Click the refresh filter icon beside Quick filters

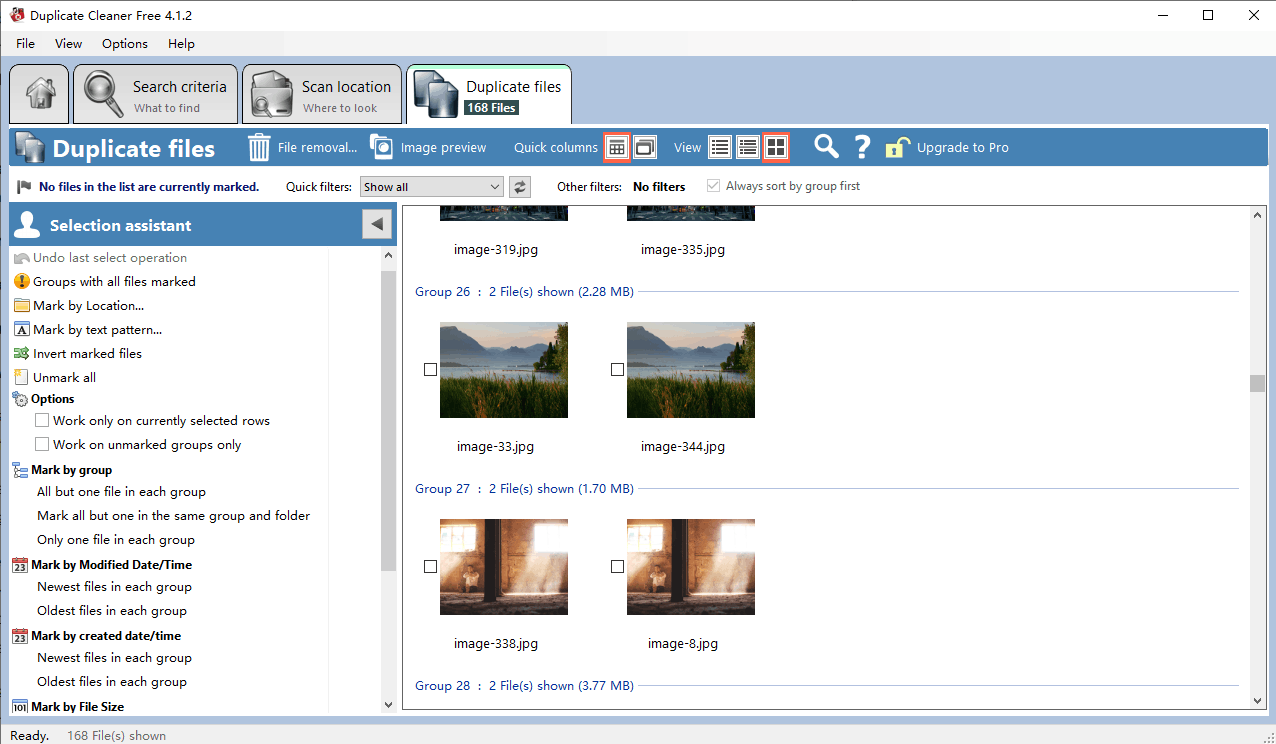pos(520,186)
